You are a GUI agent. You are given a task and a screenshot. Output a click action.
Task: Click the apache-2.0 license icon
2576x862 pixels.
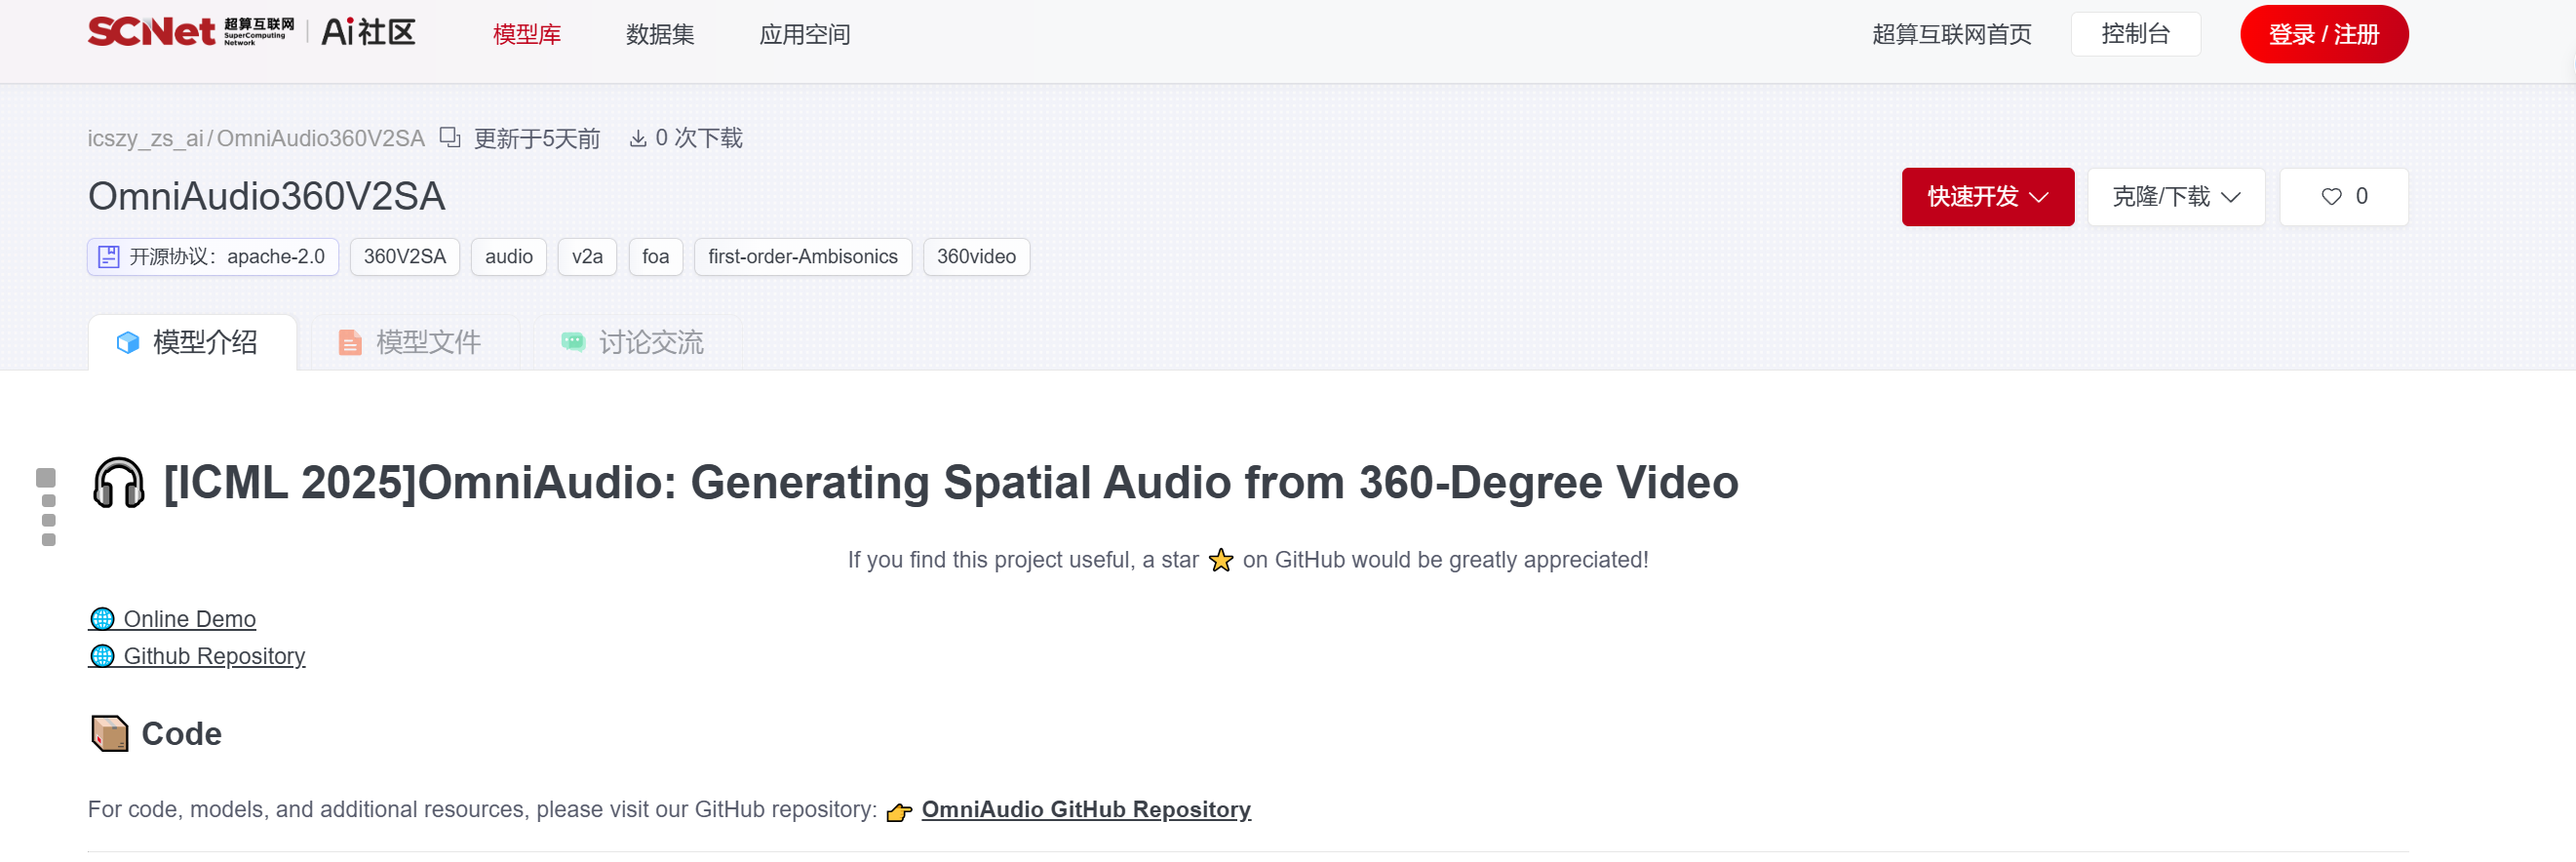click(109, 257)
